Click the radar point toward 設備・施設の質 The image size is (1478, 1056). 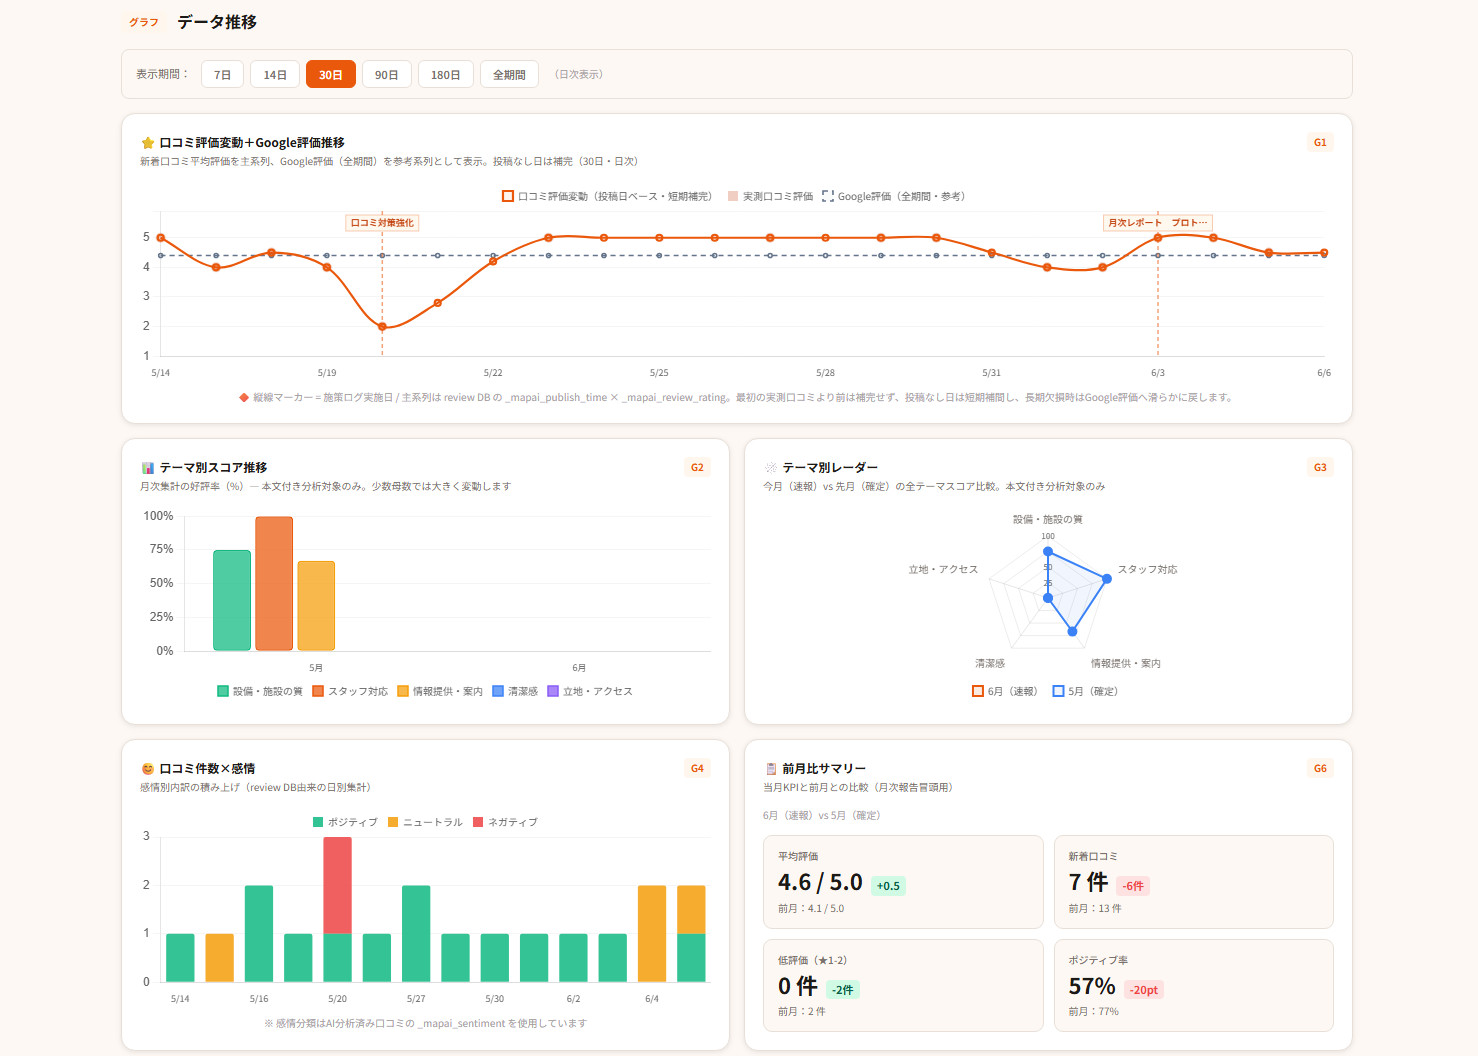(1048, 551)
